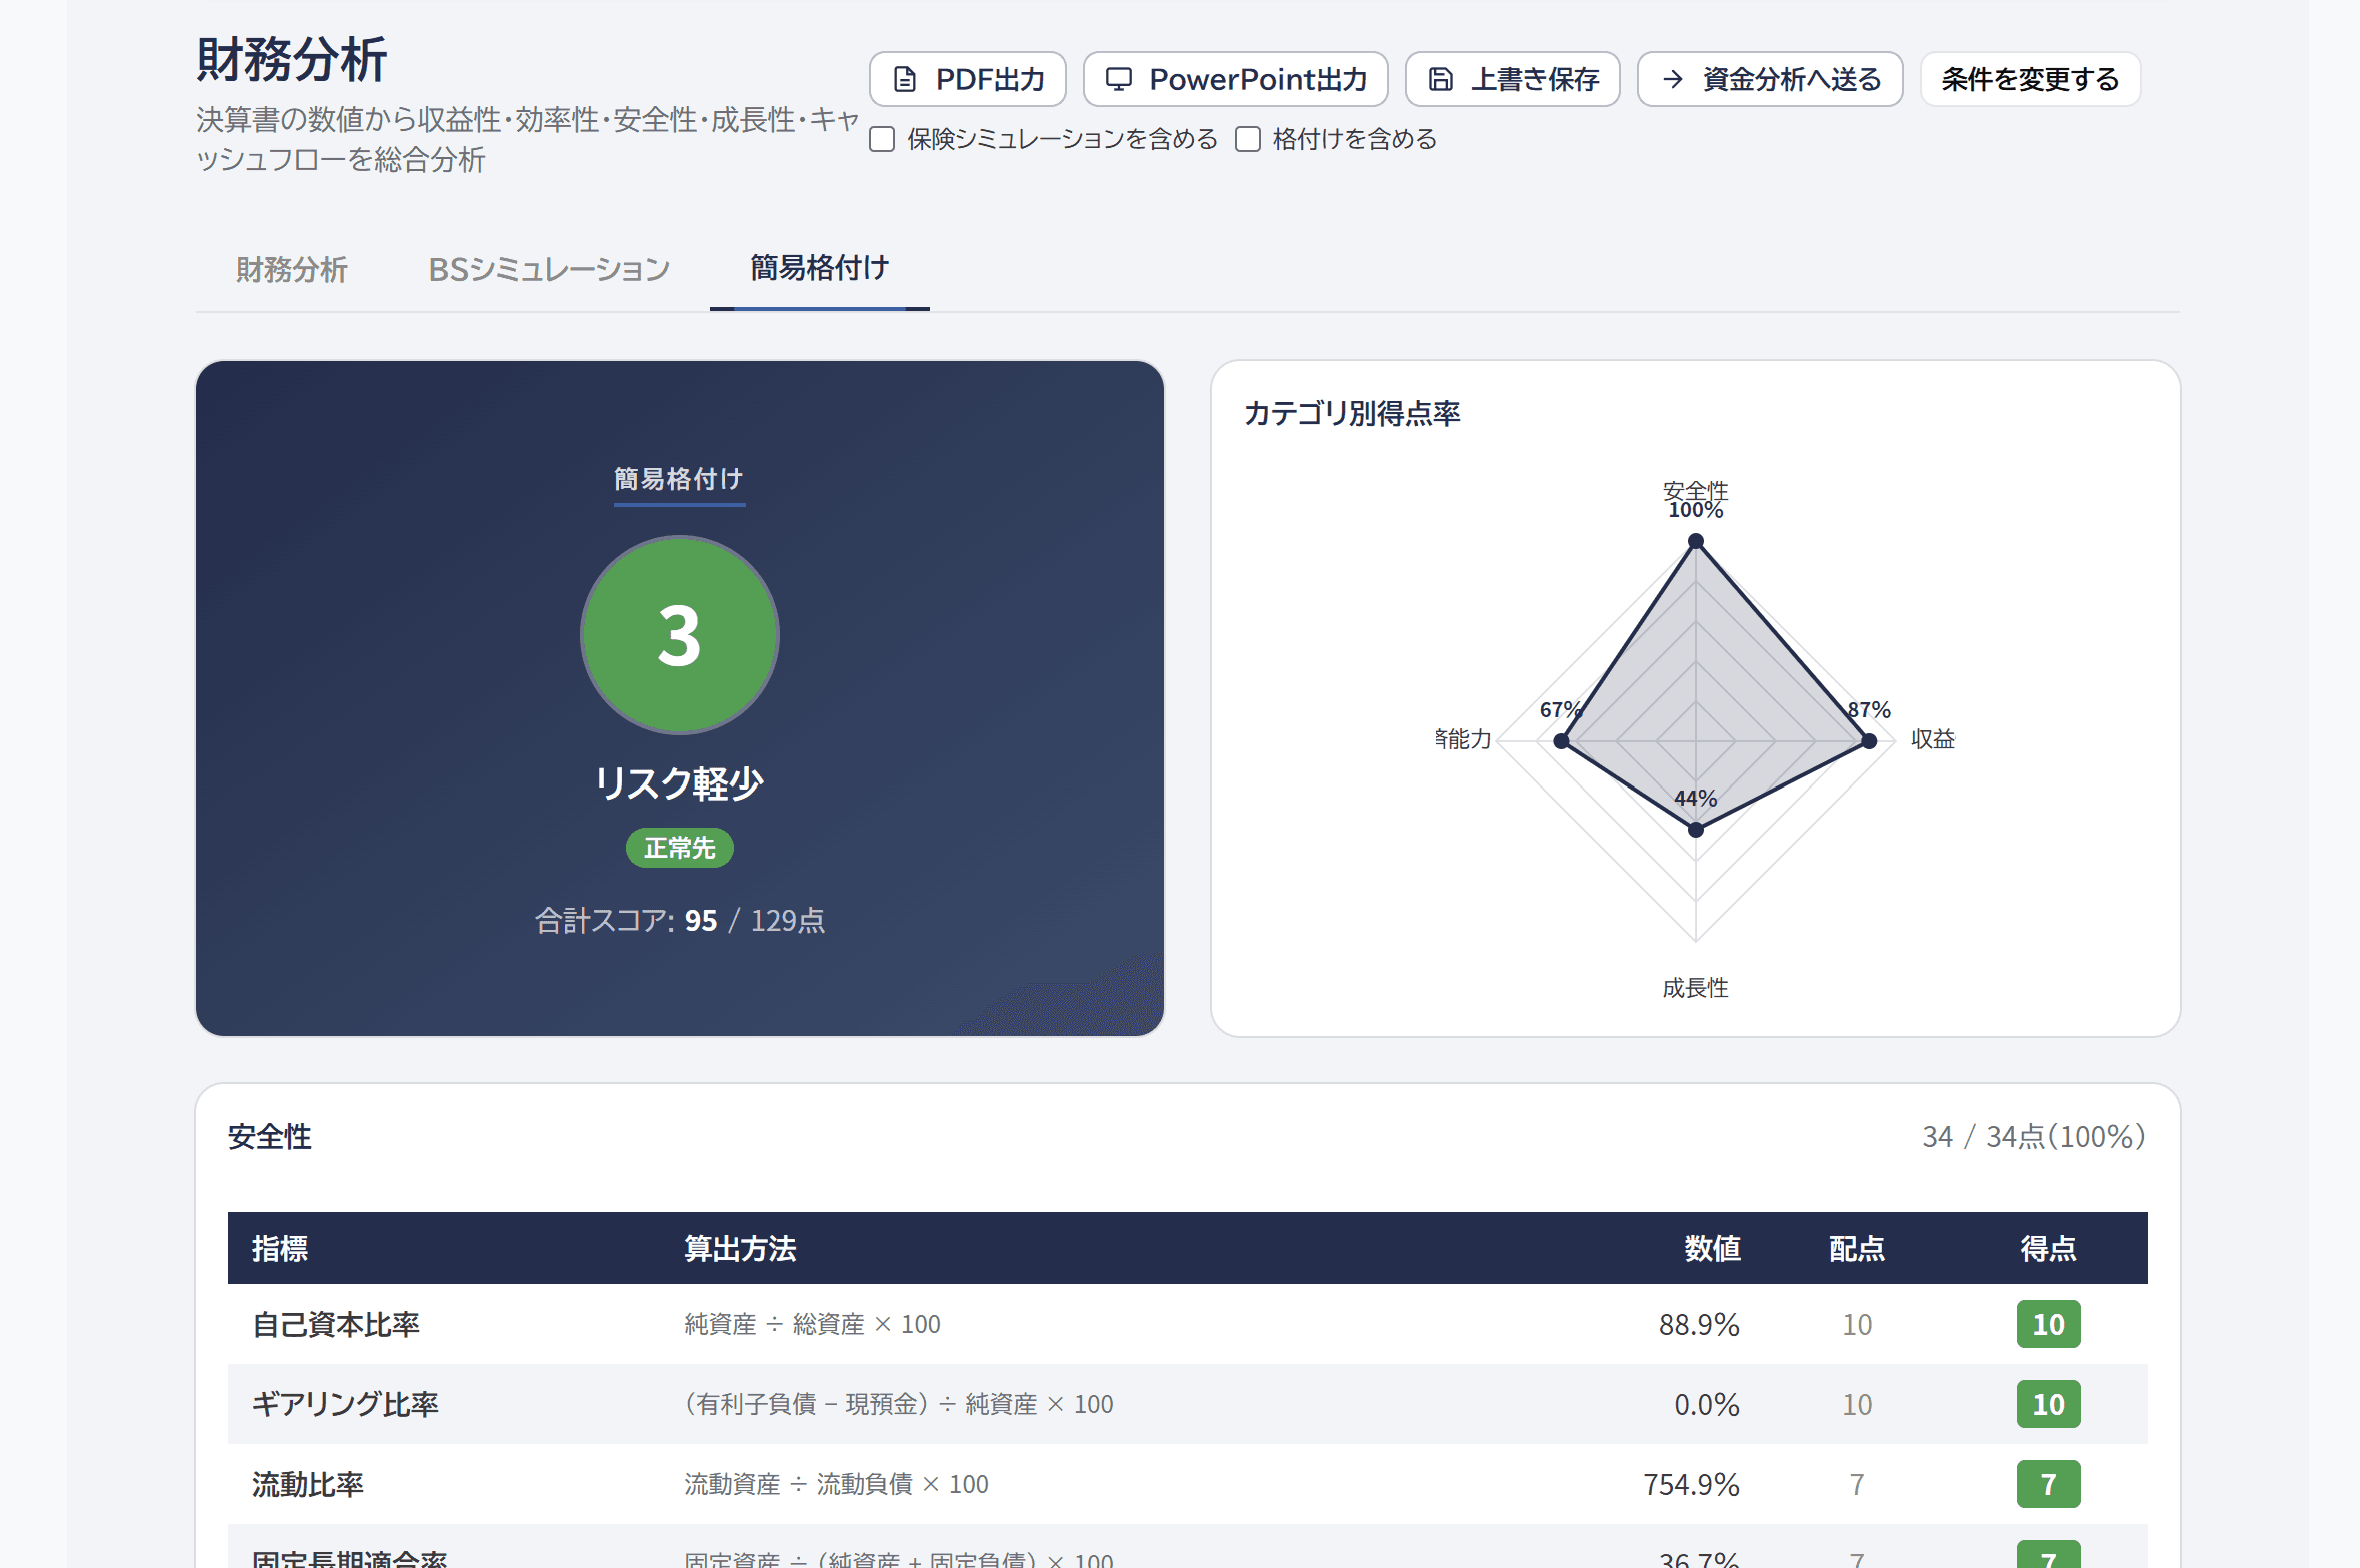Viewport: 2360px width, 1568px height.
Task: Click the 純資産 ÷ 総資産 × 100 formula
Action: [812, 1324]
